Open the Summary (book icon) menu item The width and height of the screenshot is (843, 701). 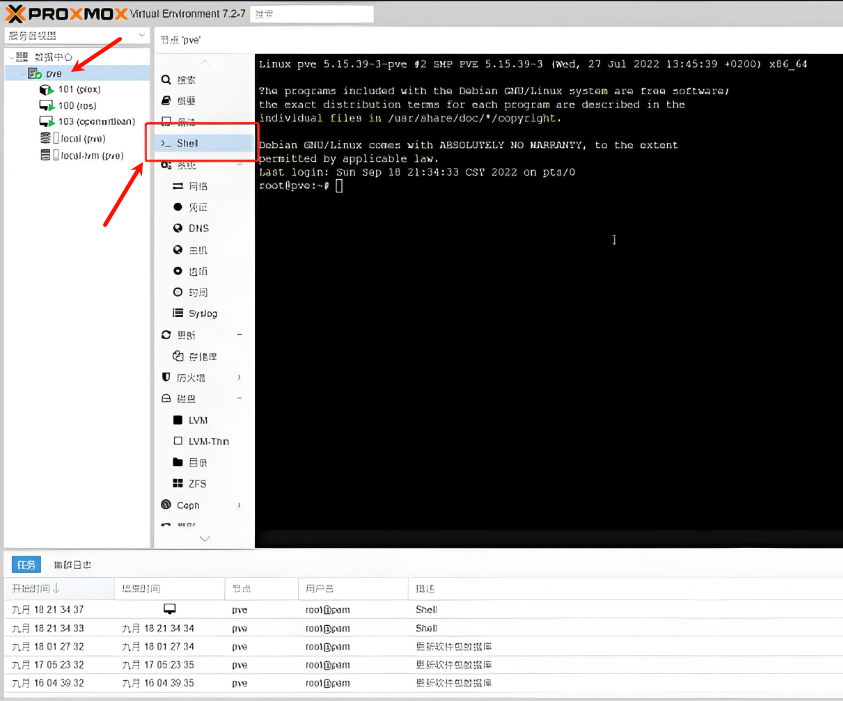coord(186,101)
